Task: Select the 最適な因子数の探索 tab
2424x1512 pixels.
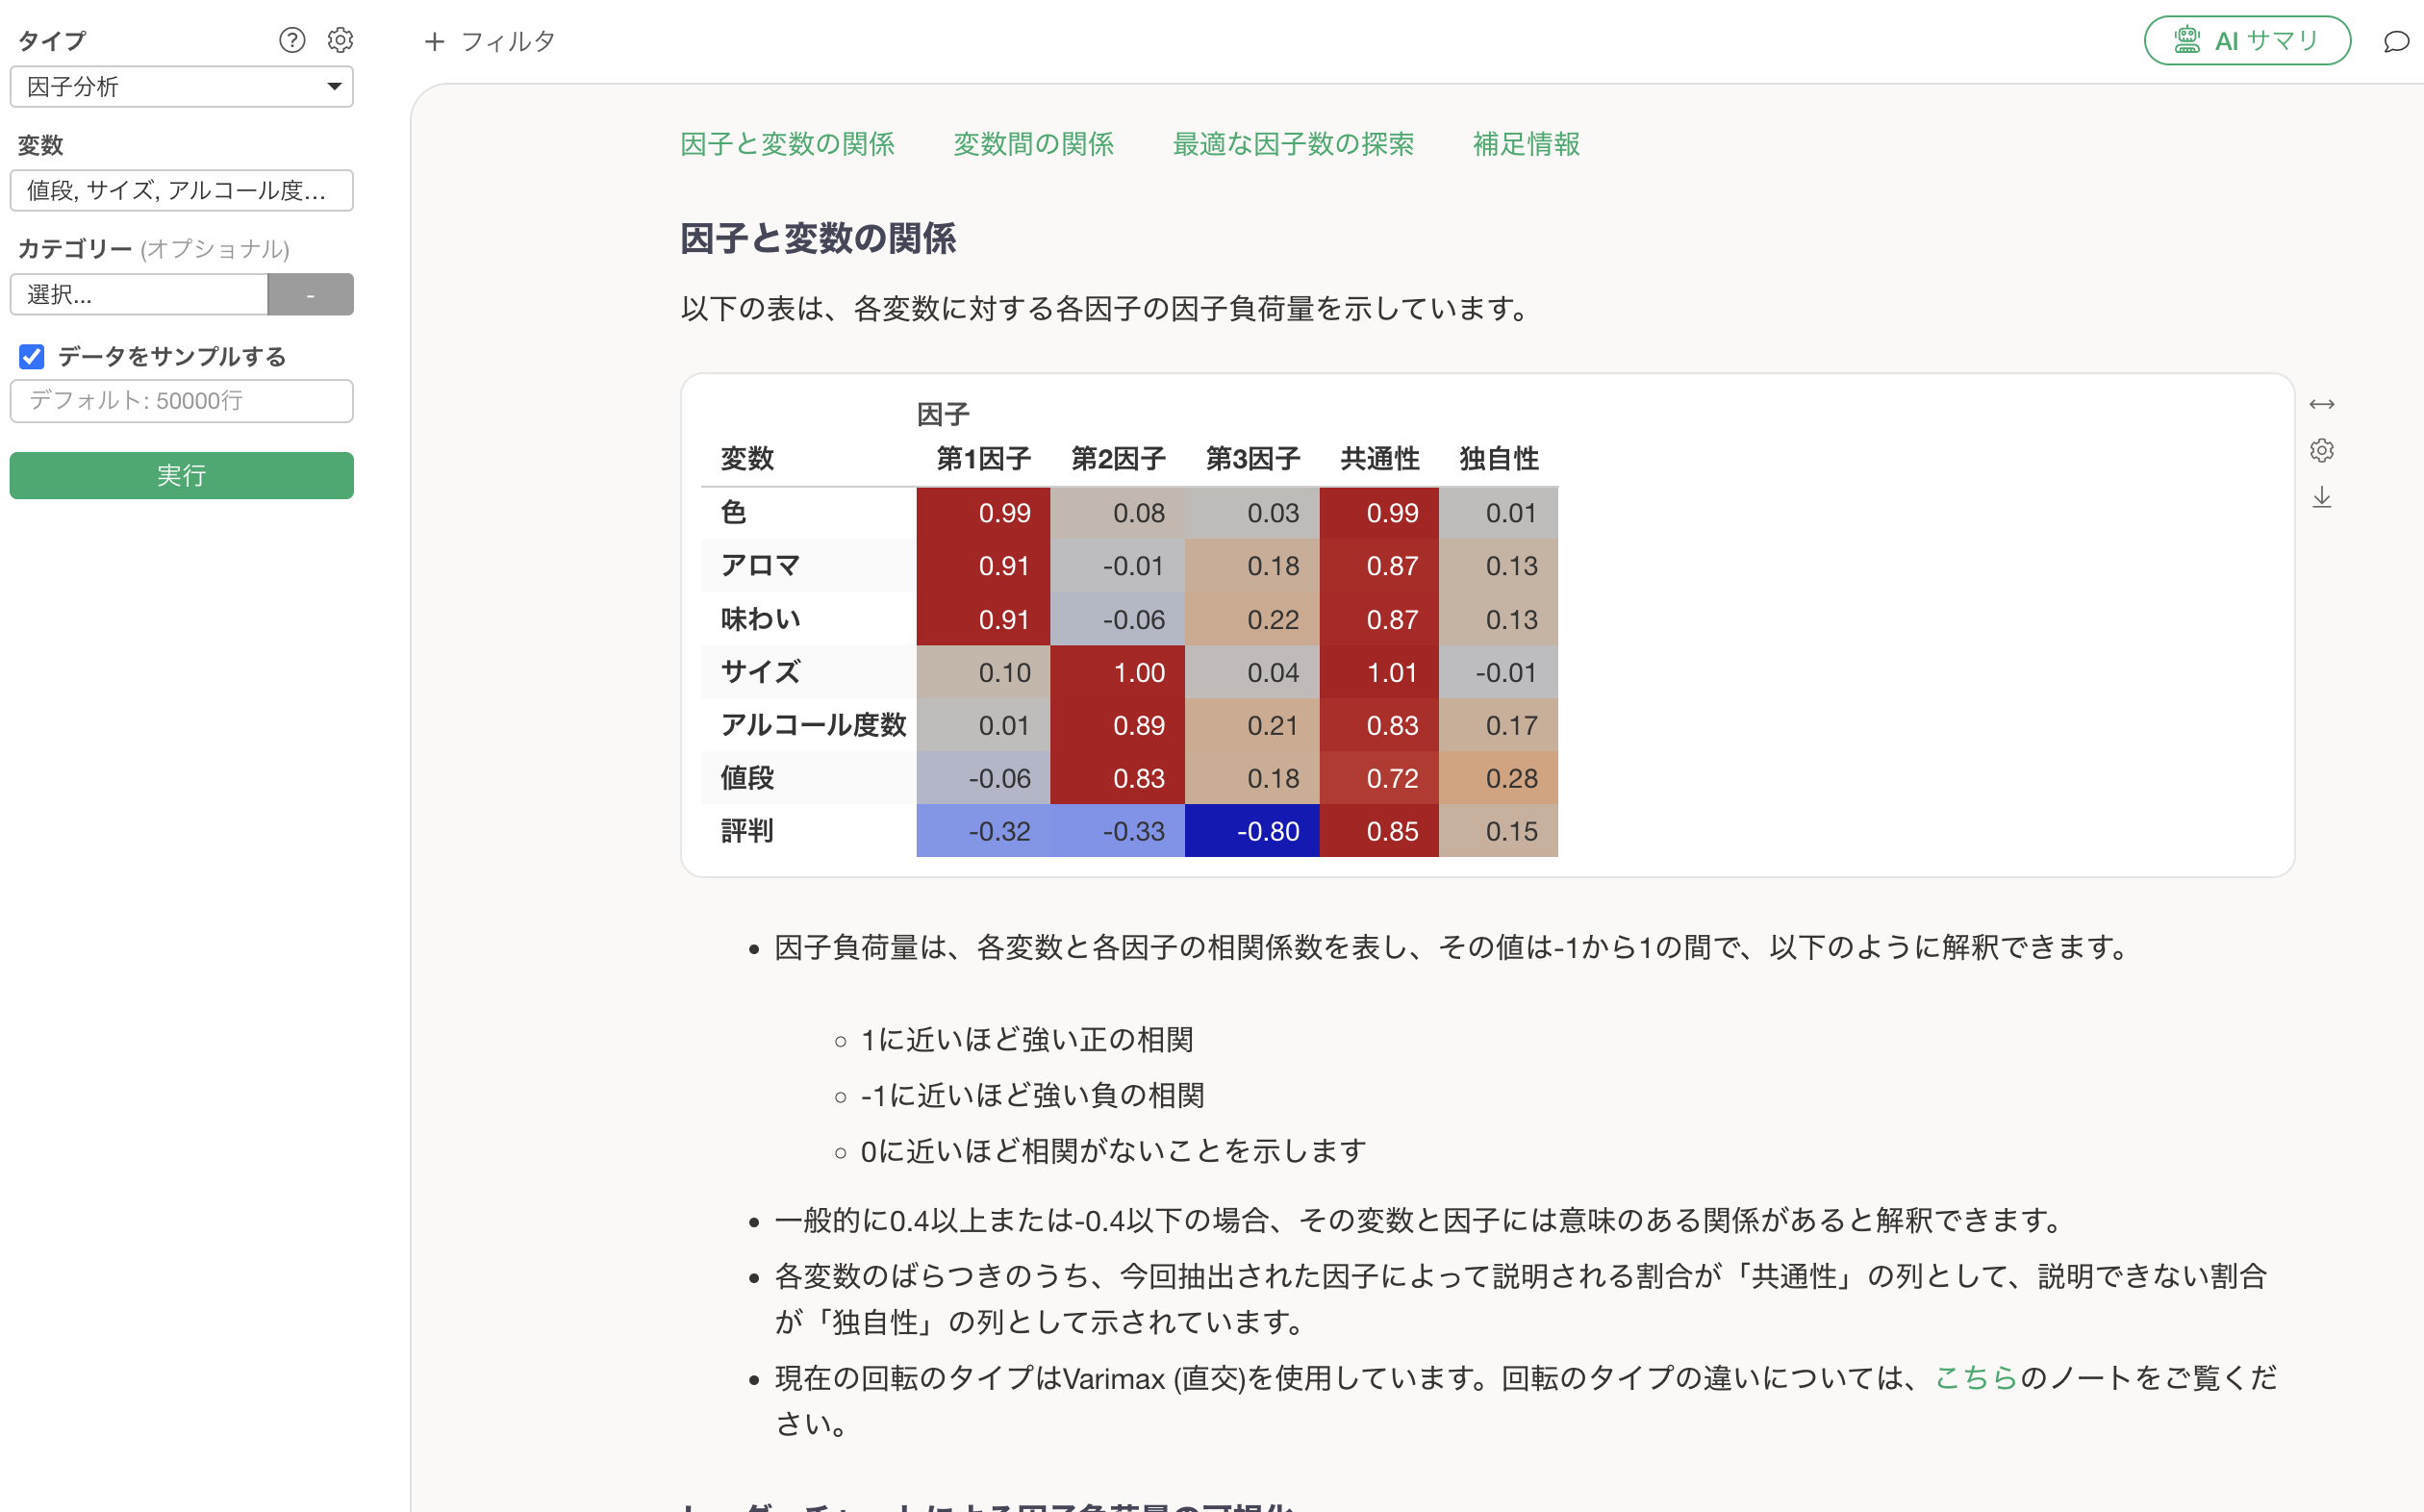Action: pos(1293,144)
